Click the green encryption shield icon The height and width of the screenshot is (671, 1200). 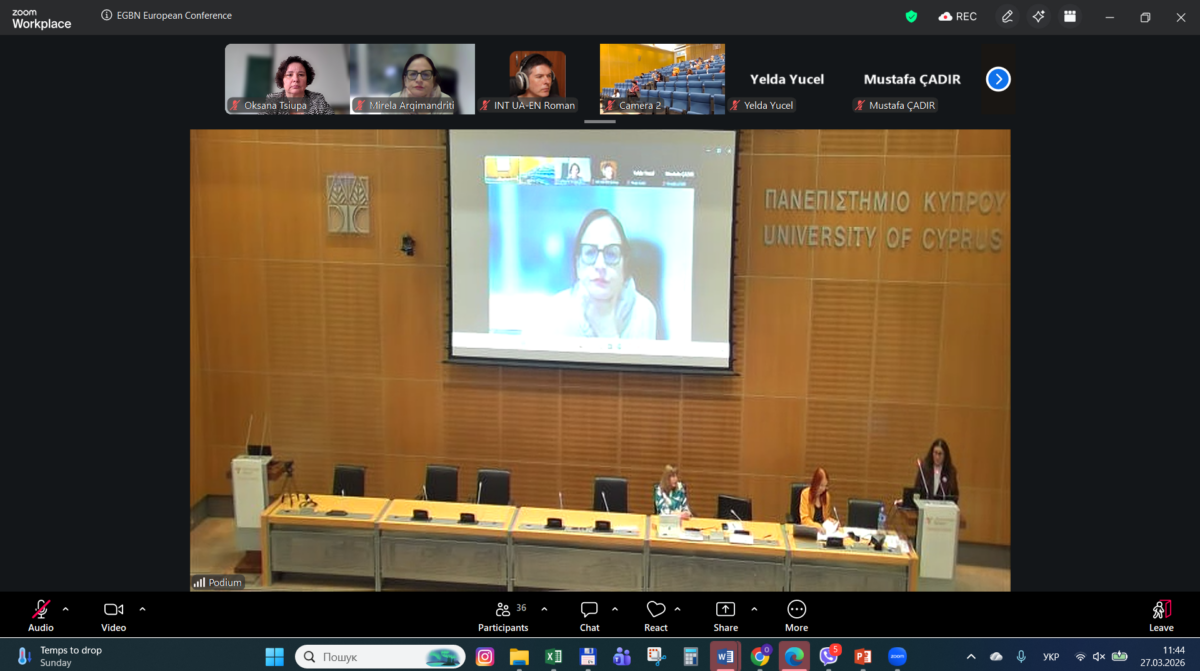(911, 16)
